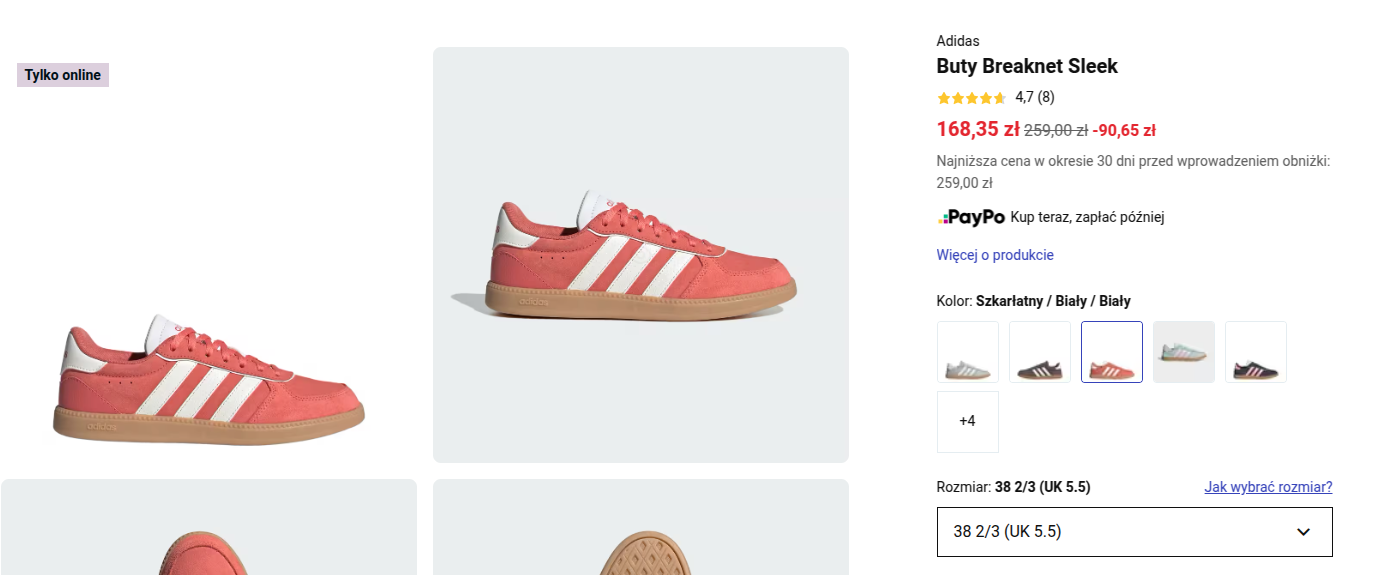Viewport: 1376px width, 575px height.
Task: Open the bottom-left top-view shoe image
Action: tap(208, 528)
